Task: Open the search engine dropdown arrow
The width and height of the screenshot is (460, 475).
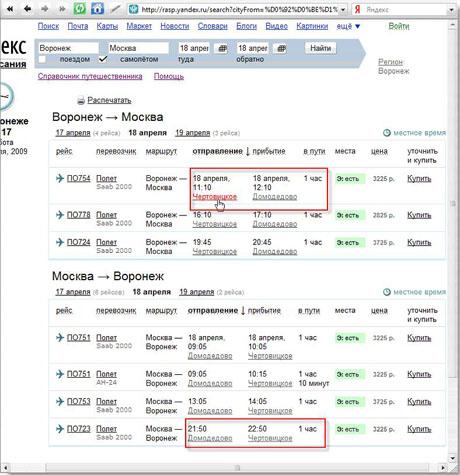Action: pyautogui.click(x=451, y=10)
